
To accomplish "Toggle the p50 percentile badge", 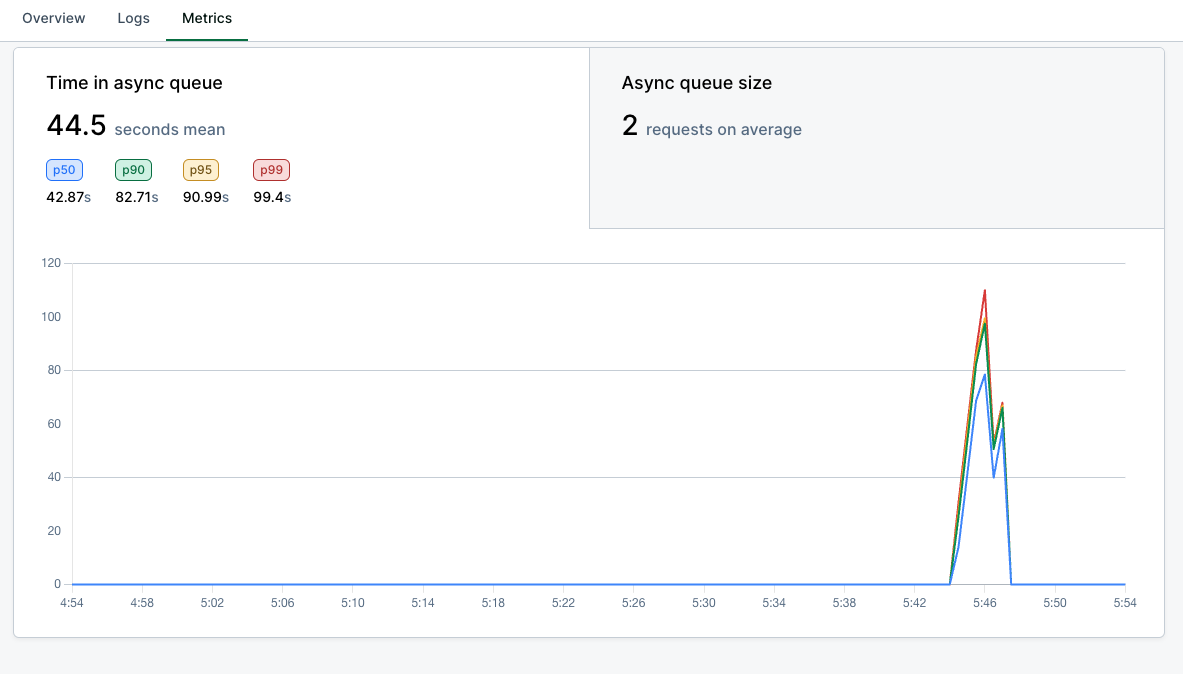I will pos(64,170).
